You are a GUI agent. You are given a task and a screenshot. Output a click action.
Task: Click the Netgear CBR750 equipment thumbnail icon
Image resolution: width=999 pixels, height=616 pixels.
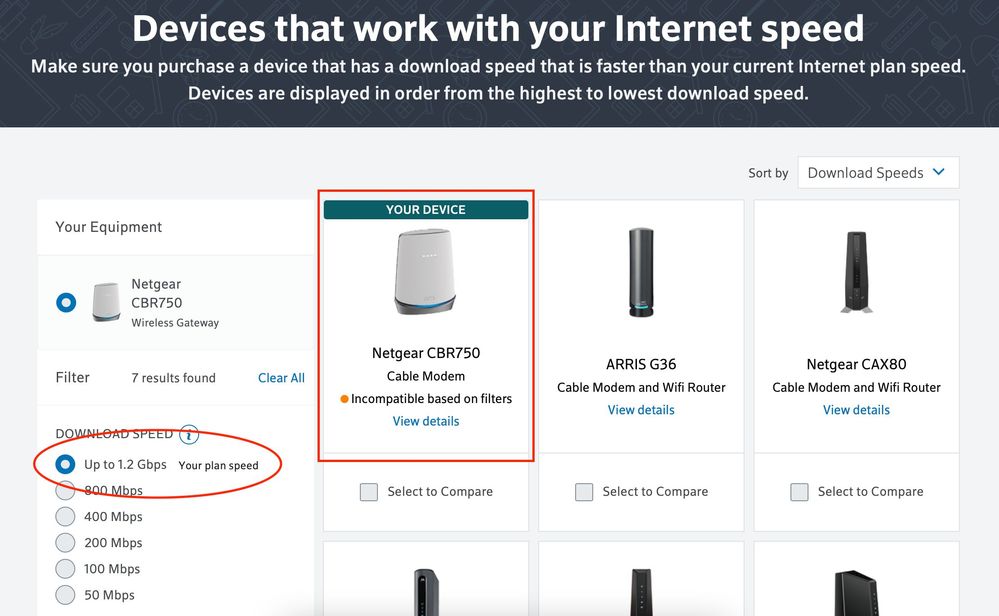[106, 302]
